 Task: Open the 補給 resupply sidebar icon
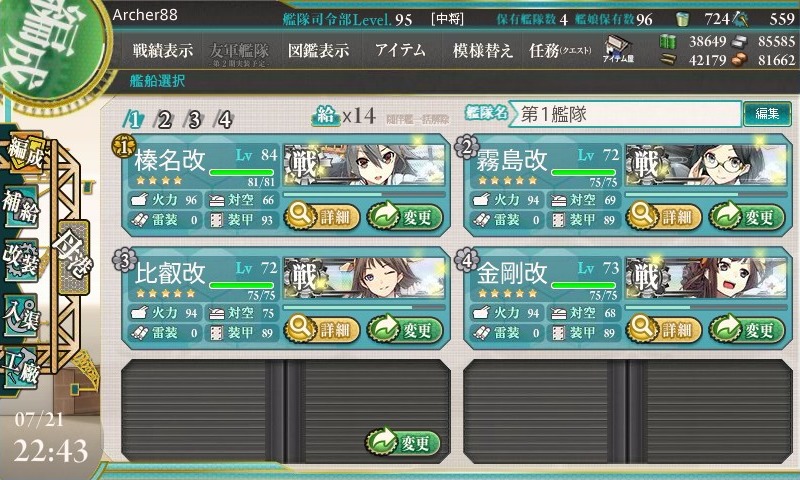20,207
